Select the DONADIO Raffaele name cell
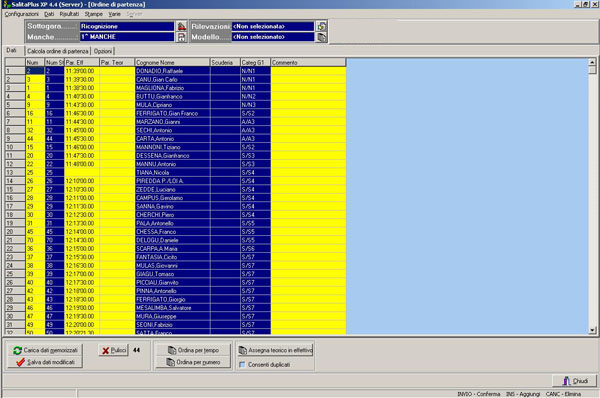This screenshot has height=398, width=600. [x=172, y=71]
